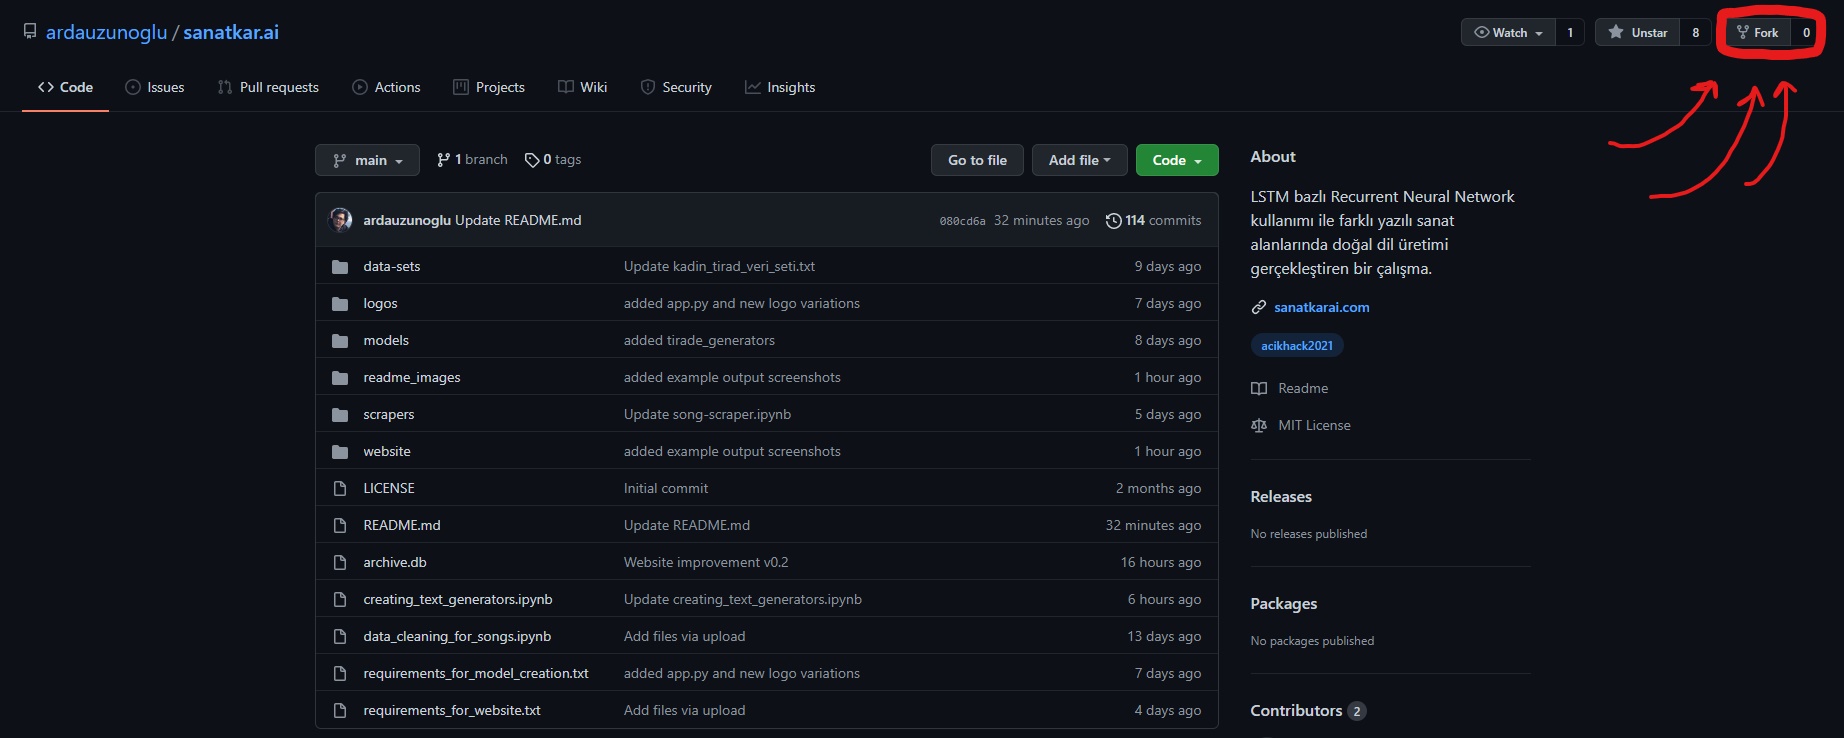The height and width of the screenshot is (738, 1844).
Task: Click the repository icon before ardauzunoglu
Action: pyautogui.click(x=30, y=32)
